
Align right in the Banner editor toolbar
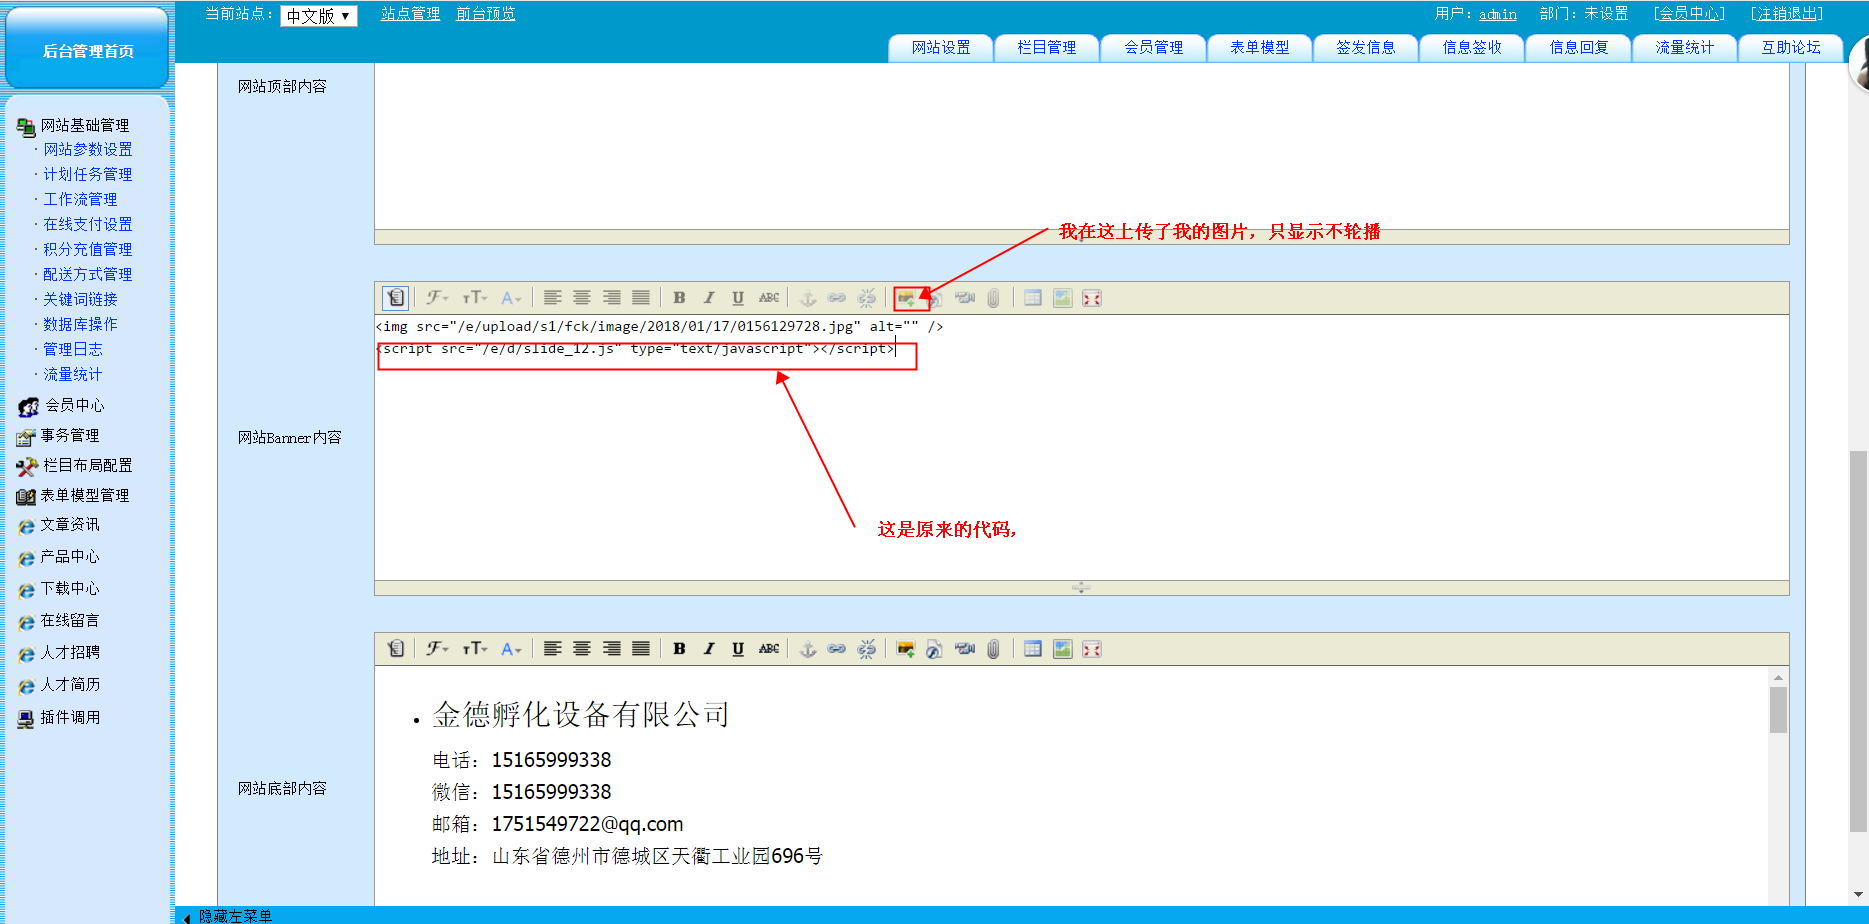click(611, 298)
